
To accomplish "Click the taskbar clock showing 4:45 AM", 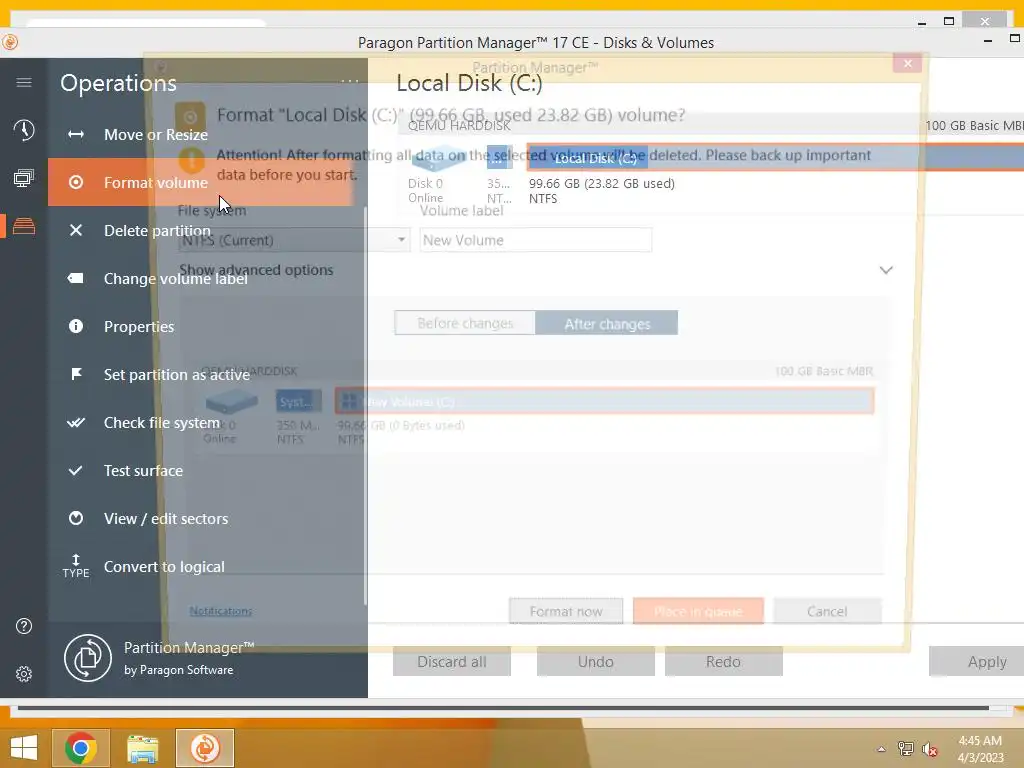I will 980,749.
